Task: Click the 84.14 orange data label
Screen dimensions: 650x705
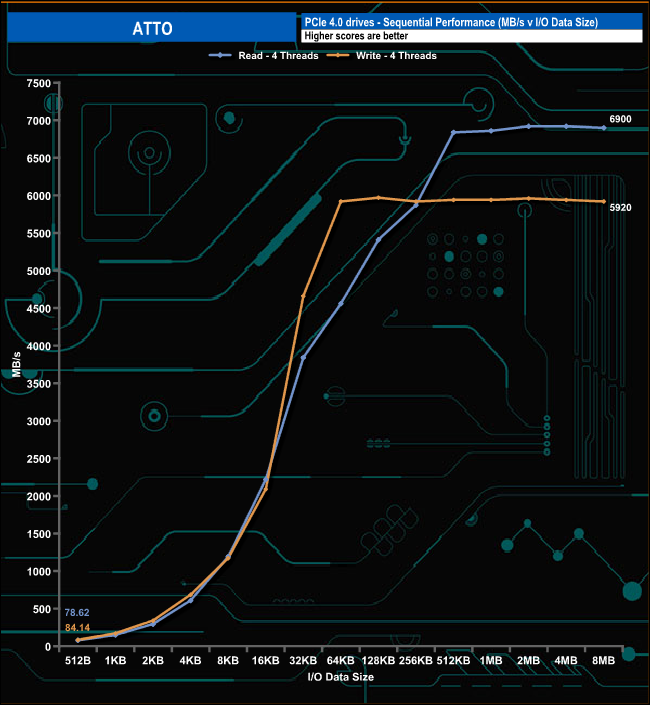Action: (x=78, y=627)
